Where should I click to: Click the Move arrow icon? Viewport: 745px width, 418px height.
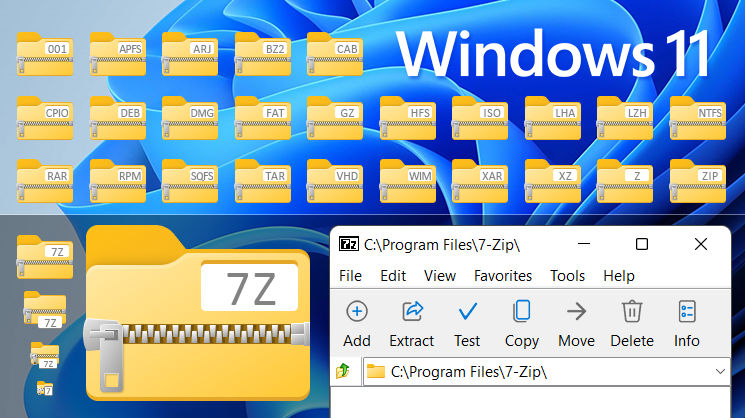click(x=576, y=312)
